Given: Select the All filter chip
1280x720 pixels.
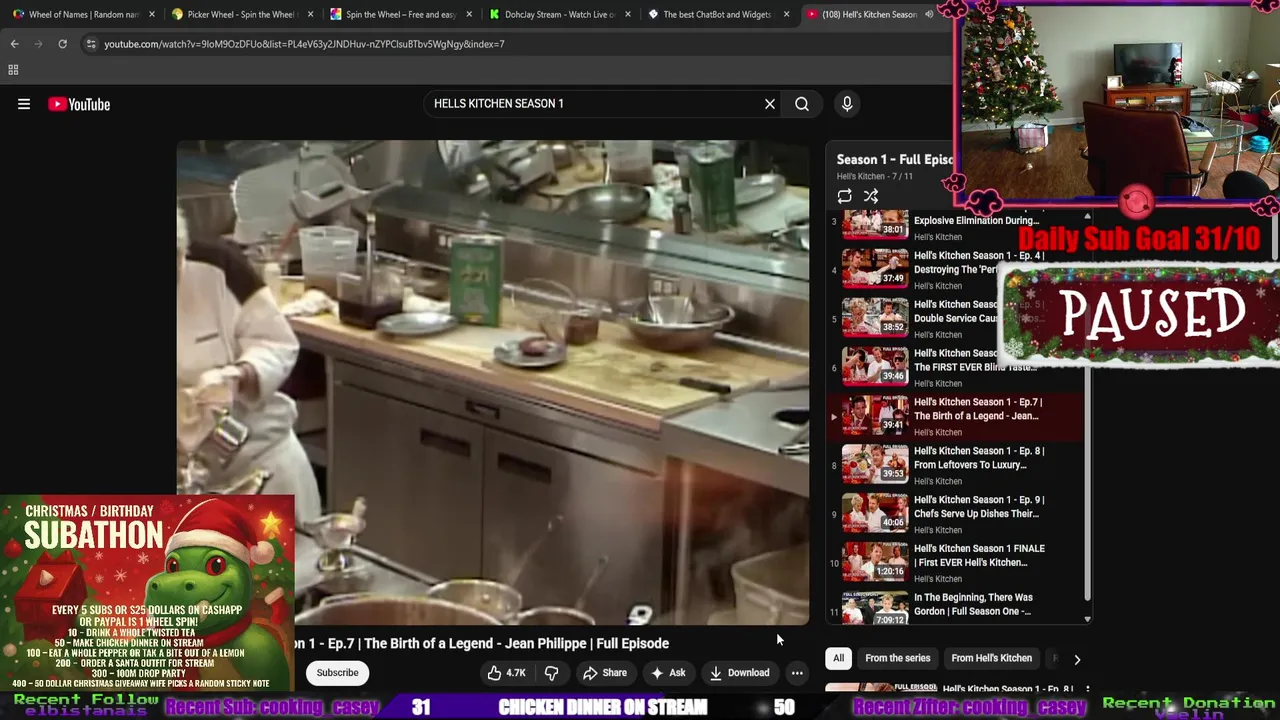Looking at the screenshot, I should coord(839,658).
